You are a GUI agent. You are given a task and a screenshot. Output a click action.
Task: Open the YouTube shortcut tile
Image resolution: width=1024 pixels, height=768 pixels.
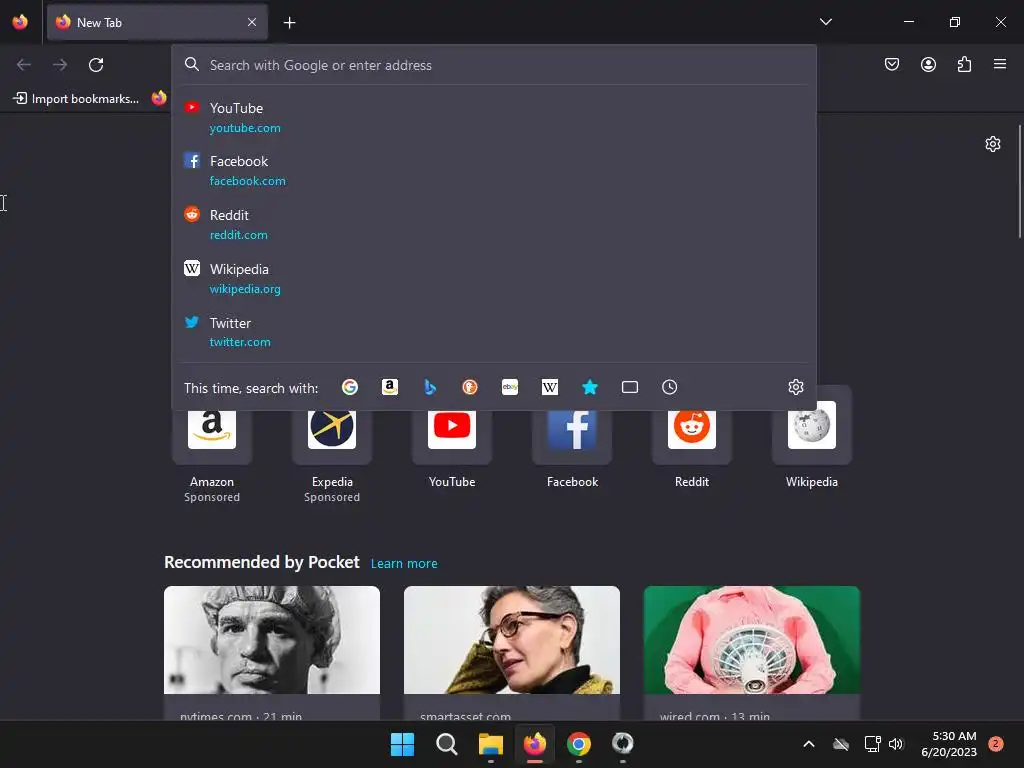click(452, 438)
